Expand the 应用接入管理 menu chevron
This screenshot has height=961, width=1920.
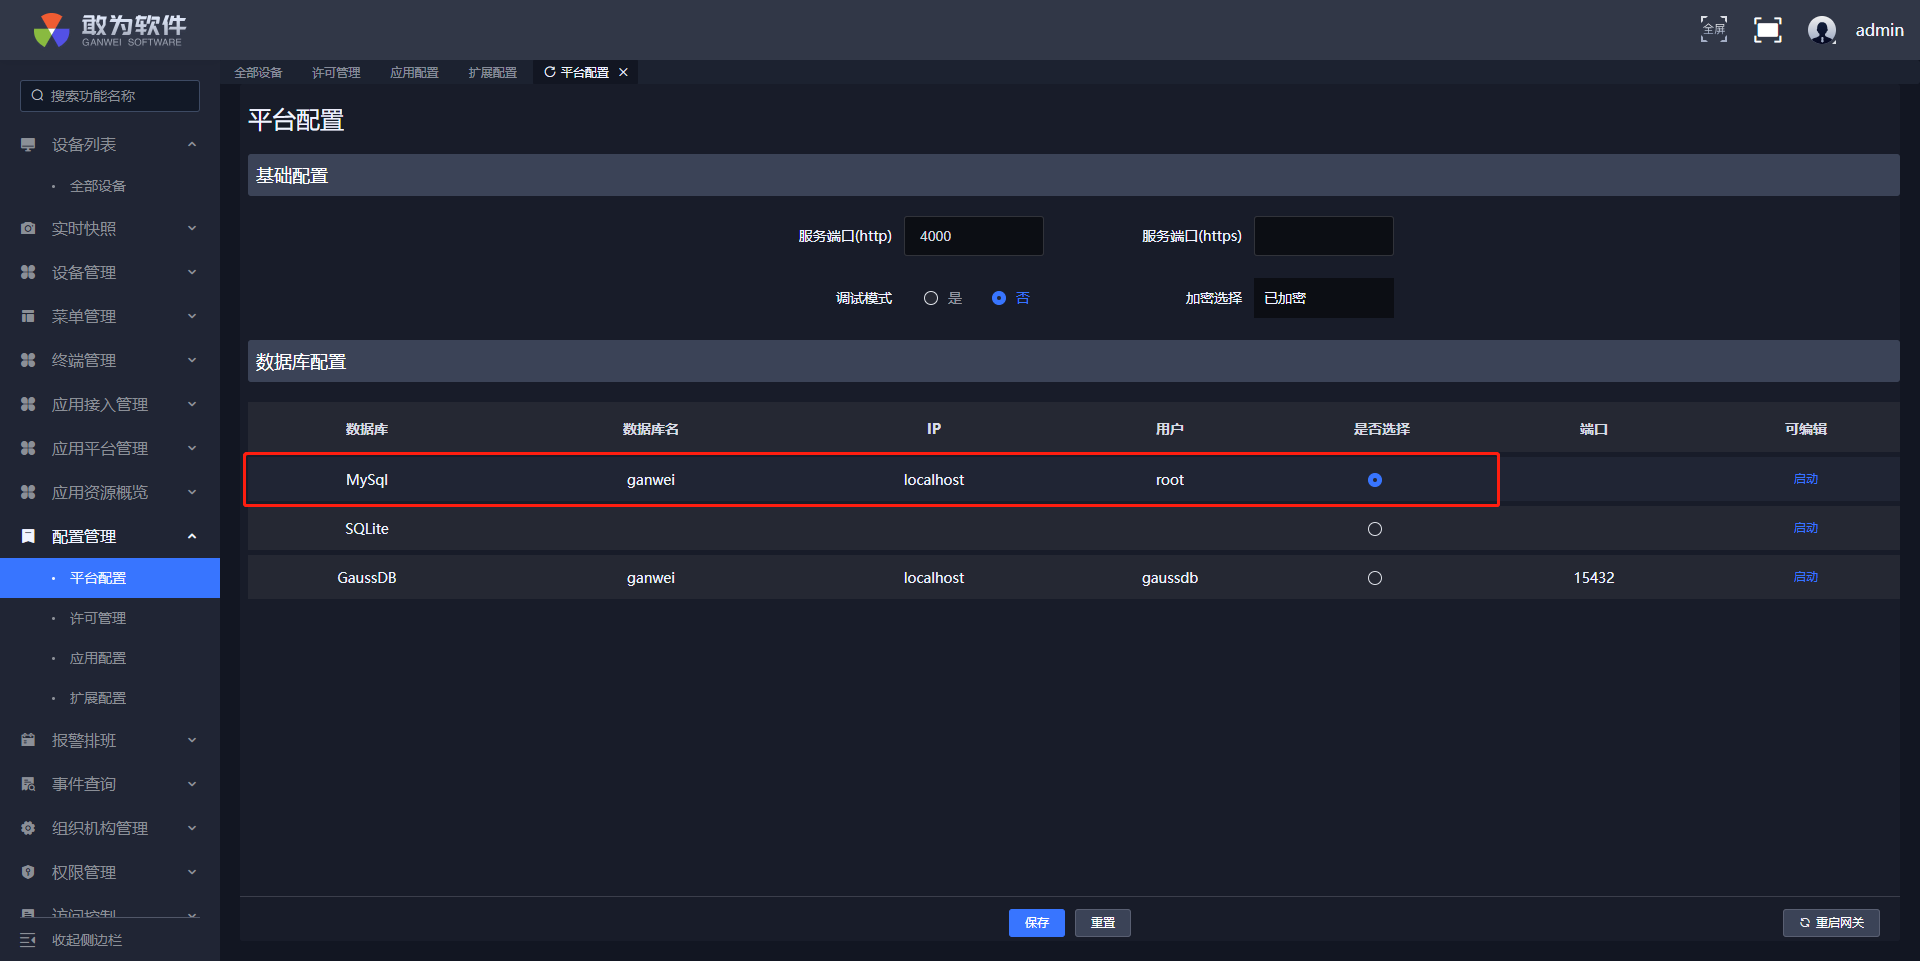[x=192, y=405]
